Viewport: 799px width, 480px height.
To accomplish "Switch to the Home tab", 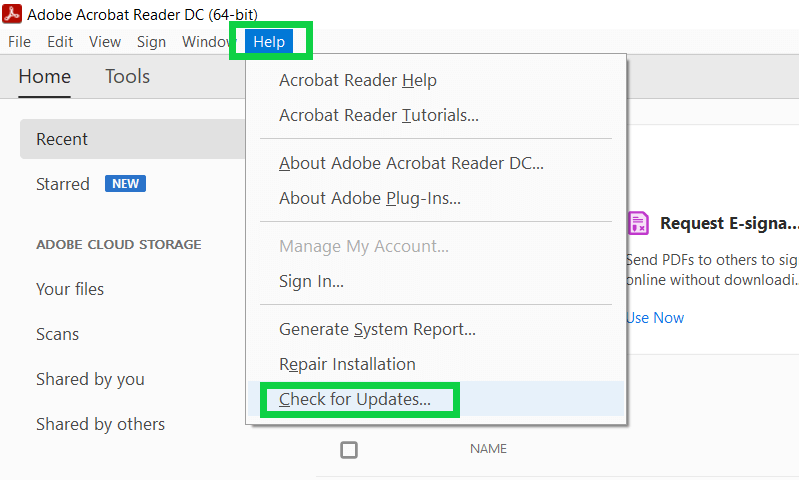I will click(x=44, y=77).
